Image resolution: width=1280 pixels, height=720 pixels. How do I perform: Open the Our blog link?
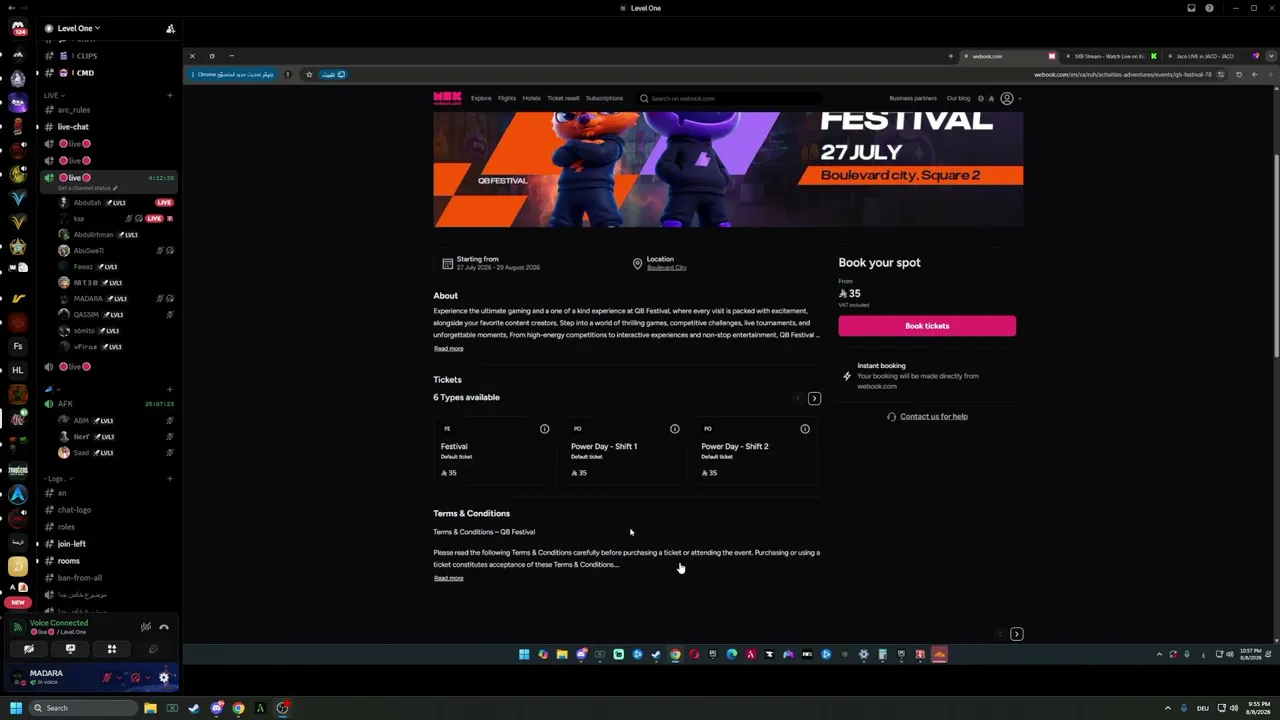click(x=958, y=98)
